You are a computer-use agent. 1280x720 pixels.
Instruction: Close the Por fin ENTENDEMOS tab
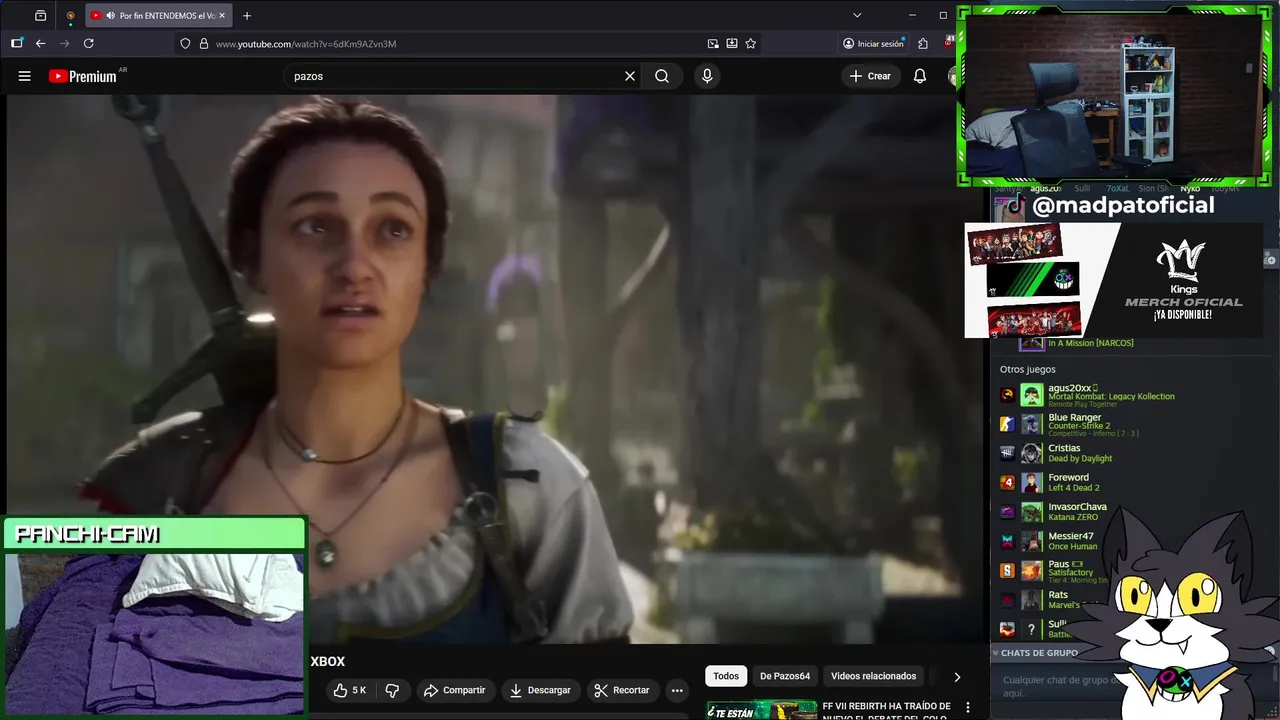(x=222, y=15)
